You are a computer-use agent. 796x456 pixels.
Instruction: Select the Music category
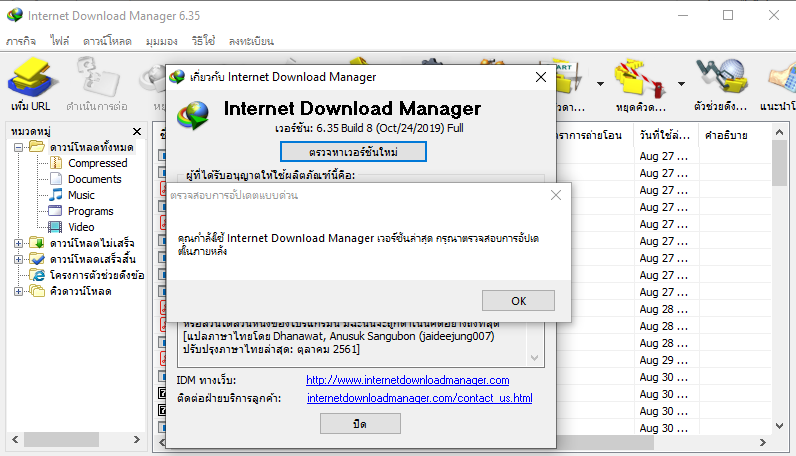click(81, 195)
